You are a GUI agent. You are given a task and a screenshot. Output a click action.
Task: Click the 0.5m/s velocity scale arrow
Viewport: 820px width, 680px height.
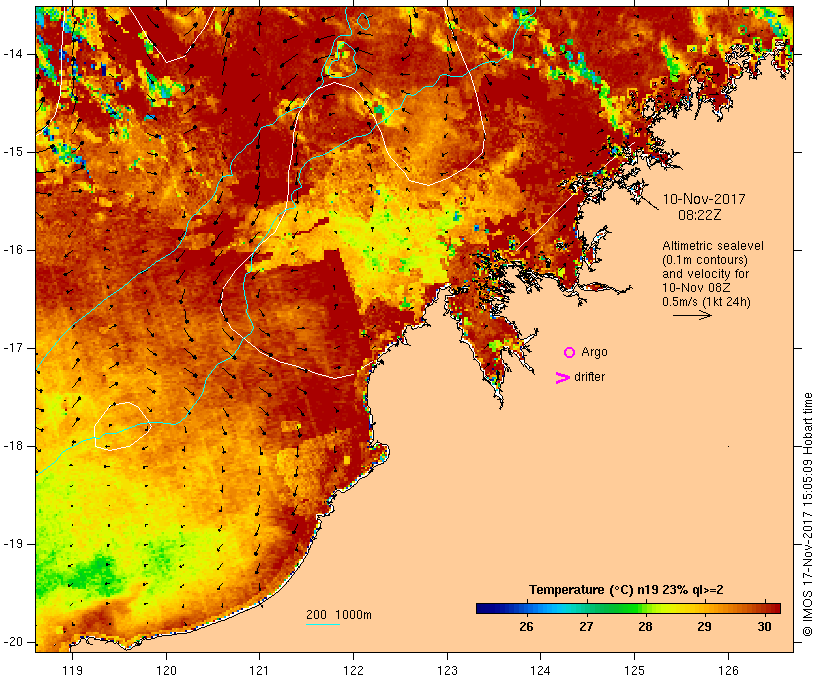[x=692, y=315]
